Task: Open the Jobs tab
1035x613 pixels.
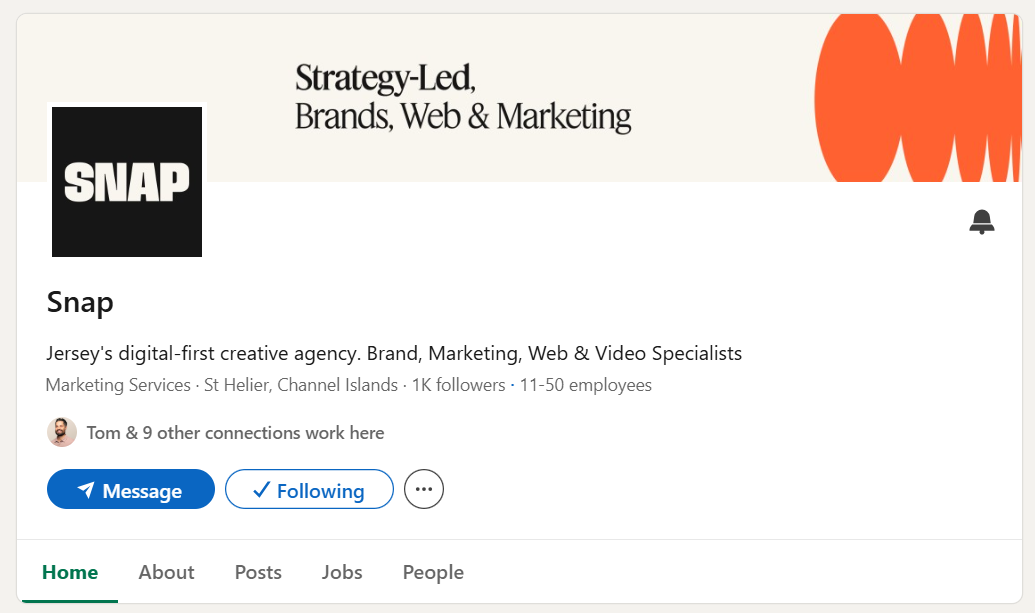Action: click(341, 572)
